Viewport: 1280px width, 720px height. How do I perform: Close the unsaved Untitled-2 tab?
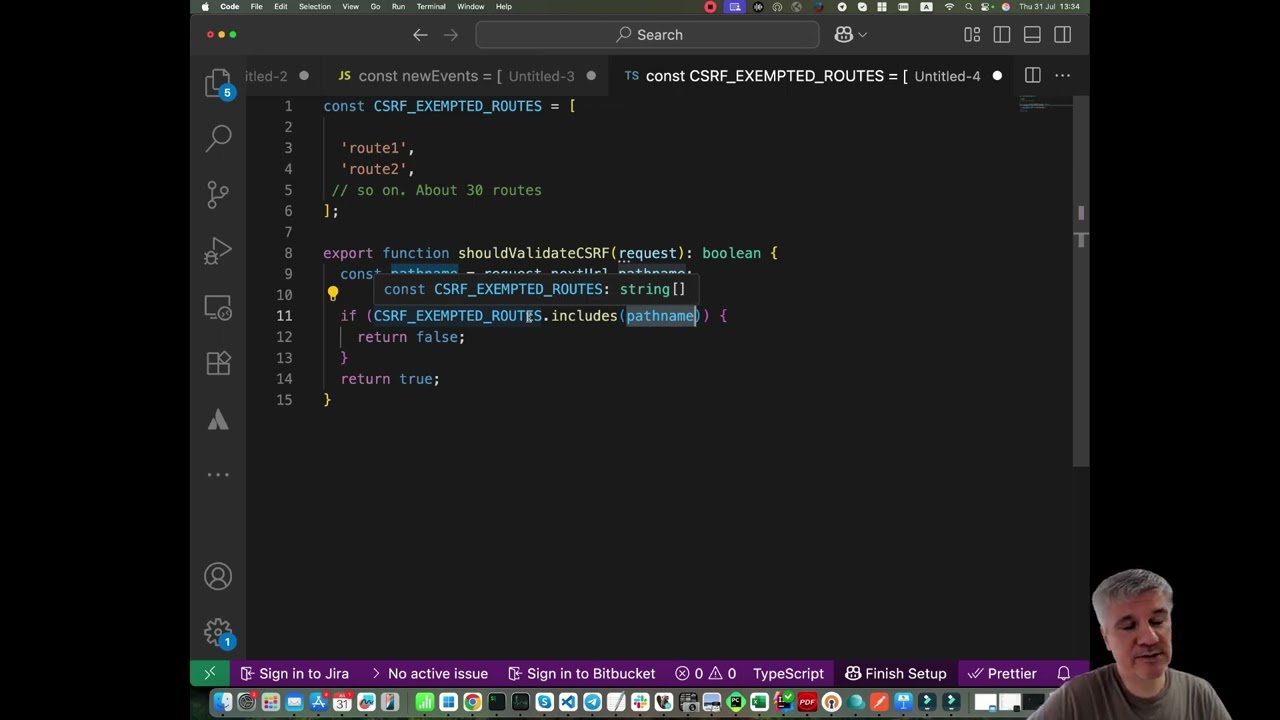304,76
